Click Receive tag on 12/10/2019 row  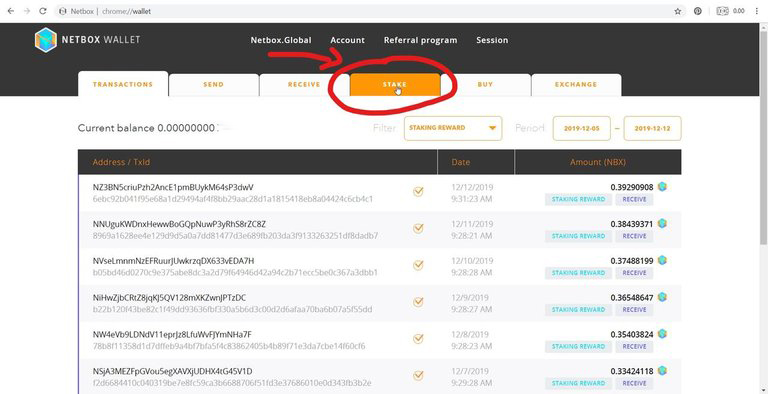tap(634, 273)
